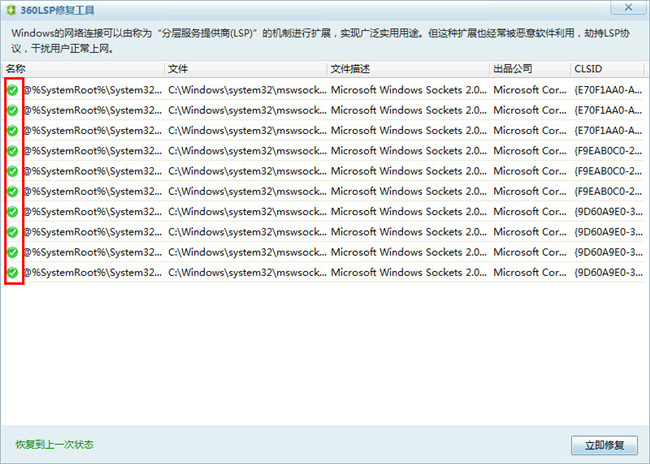Sort by the 文件描述 column header
Screen dimensions: 650x464
[408, 69]
